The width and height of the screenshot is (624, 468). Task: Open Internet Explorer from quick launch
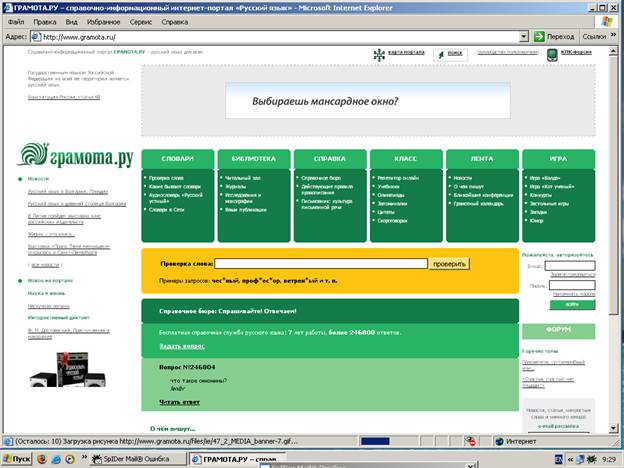coord(56,459)
